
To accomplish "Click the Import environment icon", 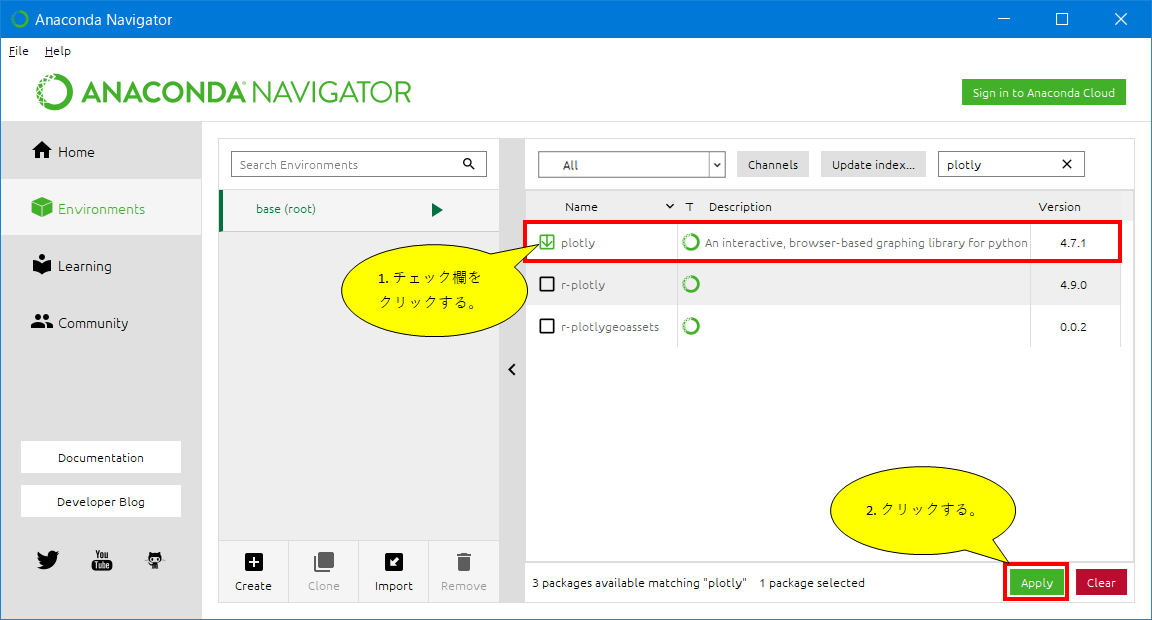I will [394, 562].
